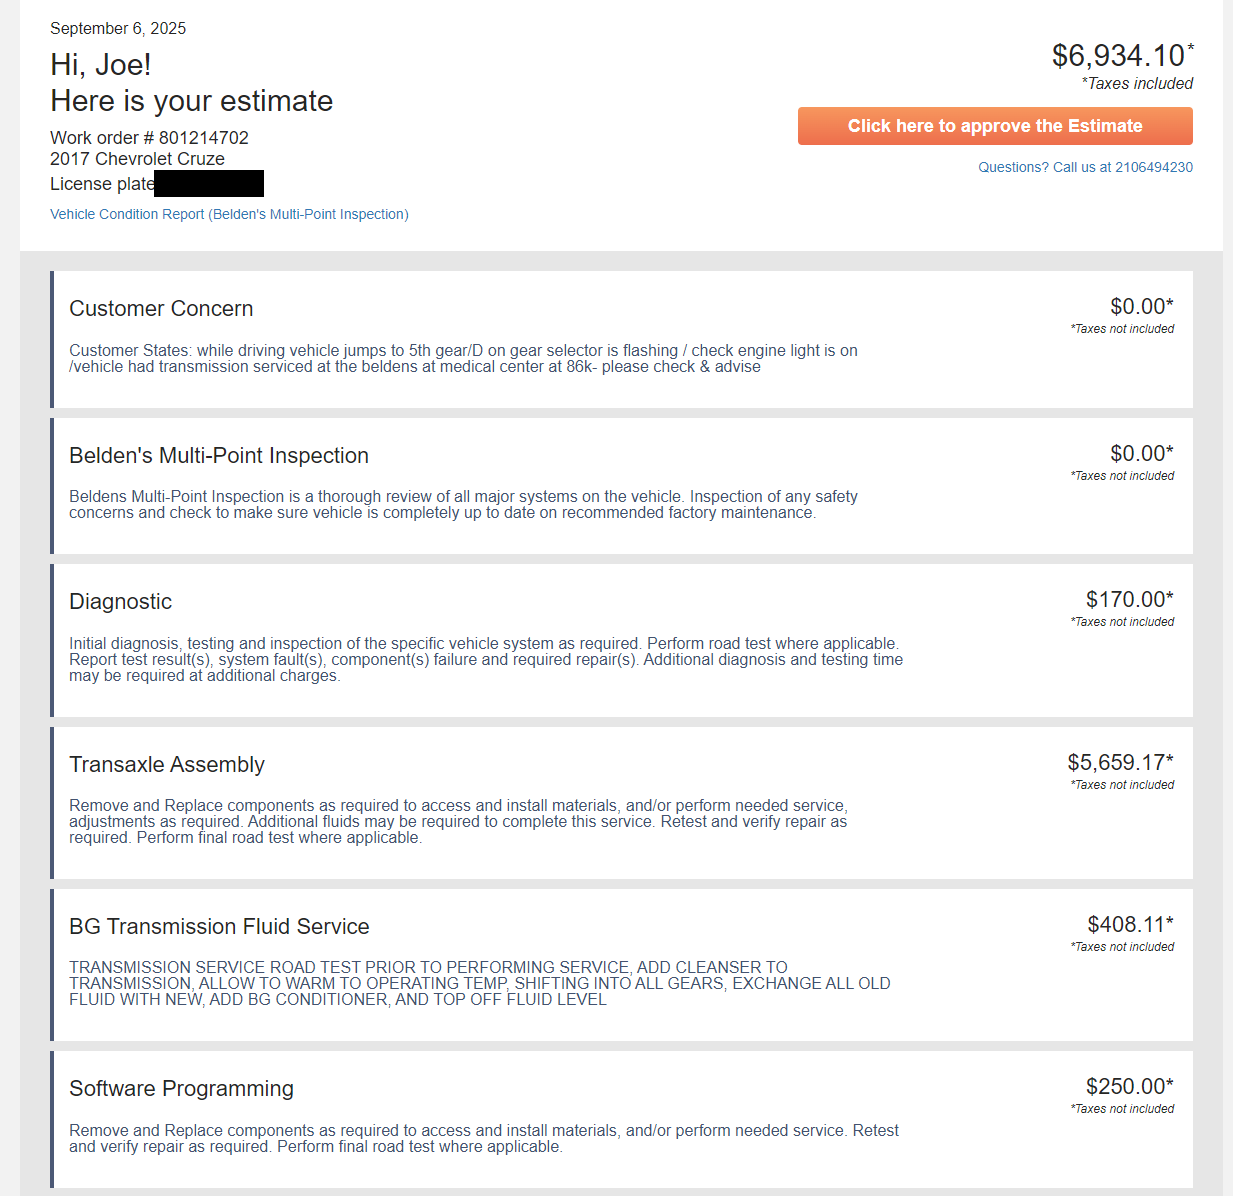This screenshot has height=1196, width=1233.
Task: Open the Vehicle Condition Report link
Action: coord(229,214)
